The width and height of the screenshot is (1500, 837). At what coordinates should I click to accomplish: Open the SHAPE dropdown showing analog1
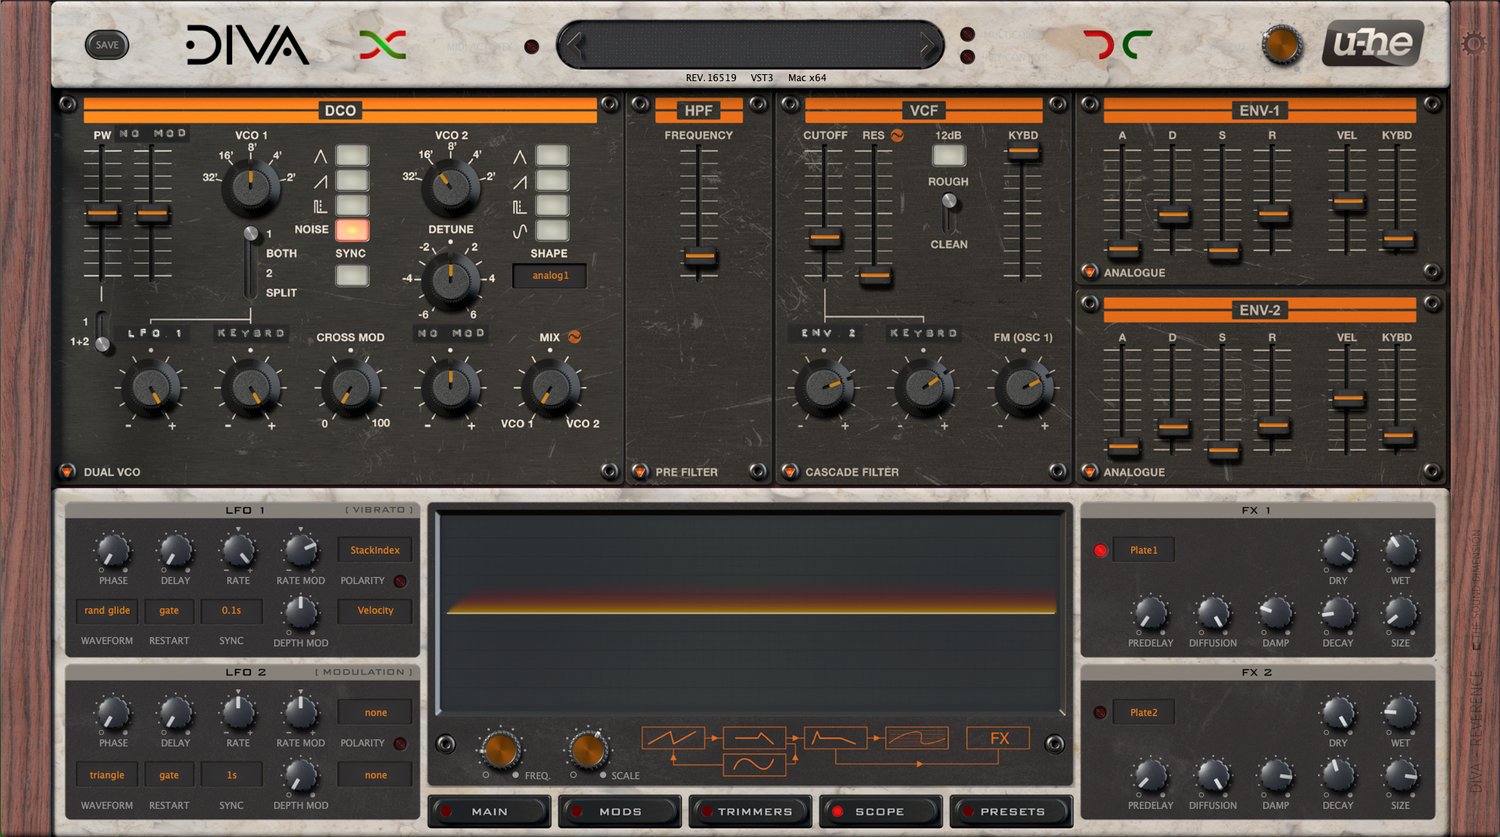[550, 276]
